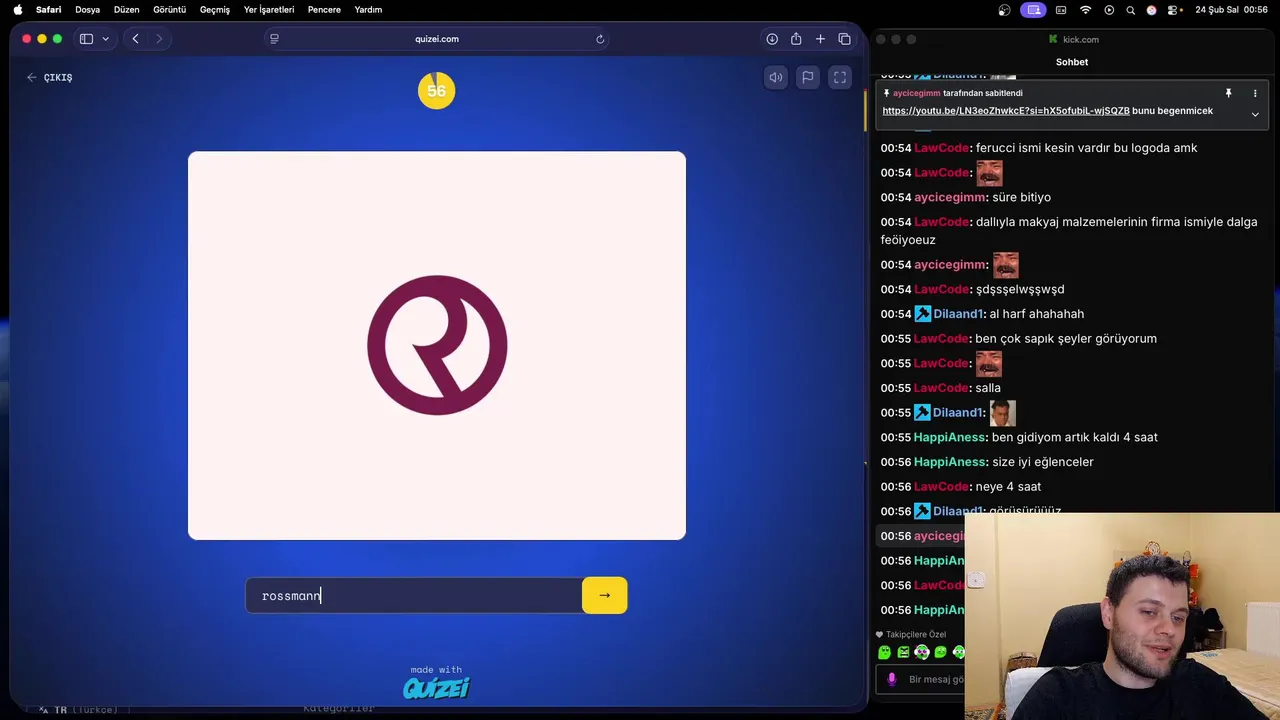
Task: Open the page reader icon in address bar
Action: coord(274,39)
